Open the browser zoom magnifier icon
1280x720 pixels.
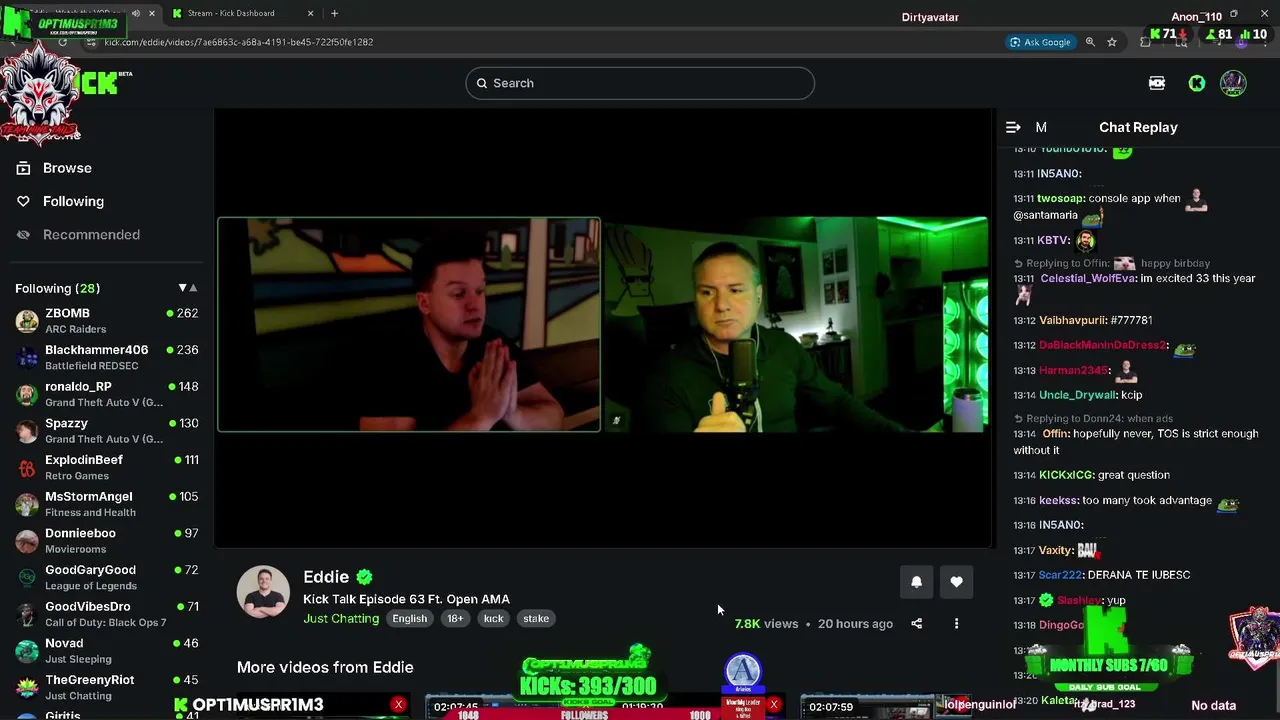1090,42
